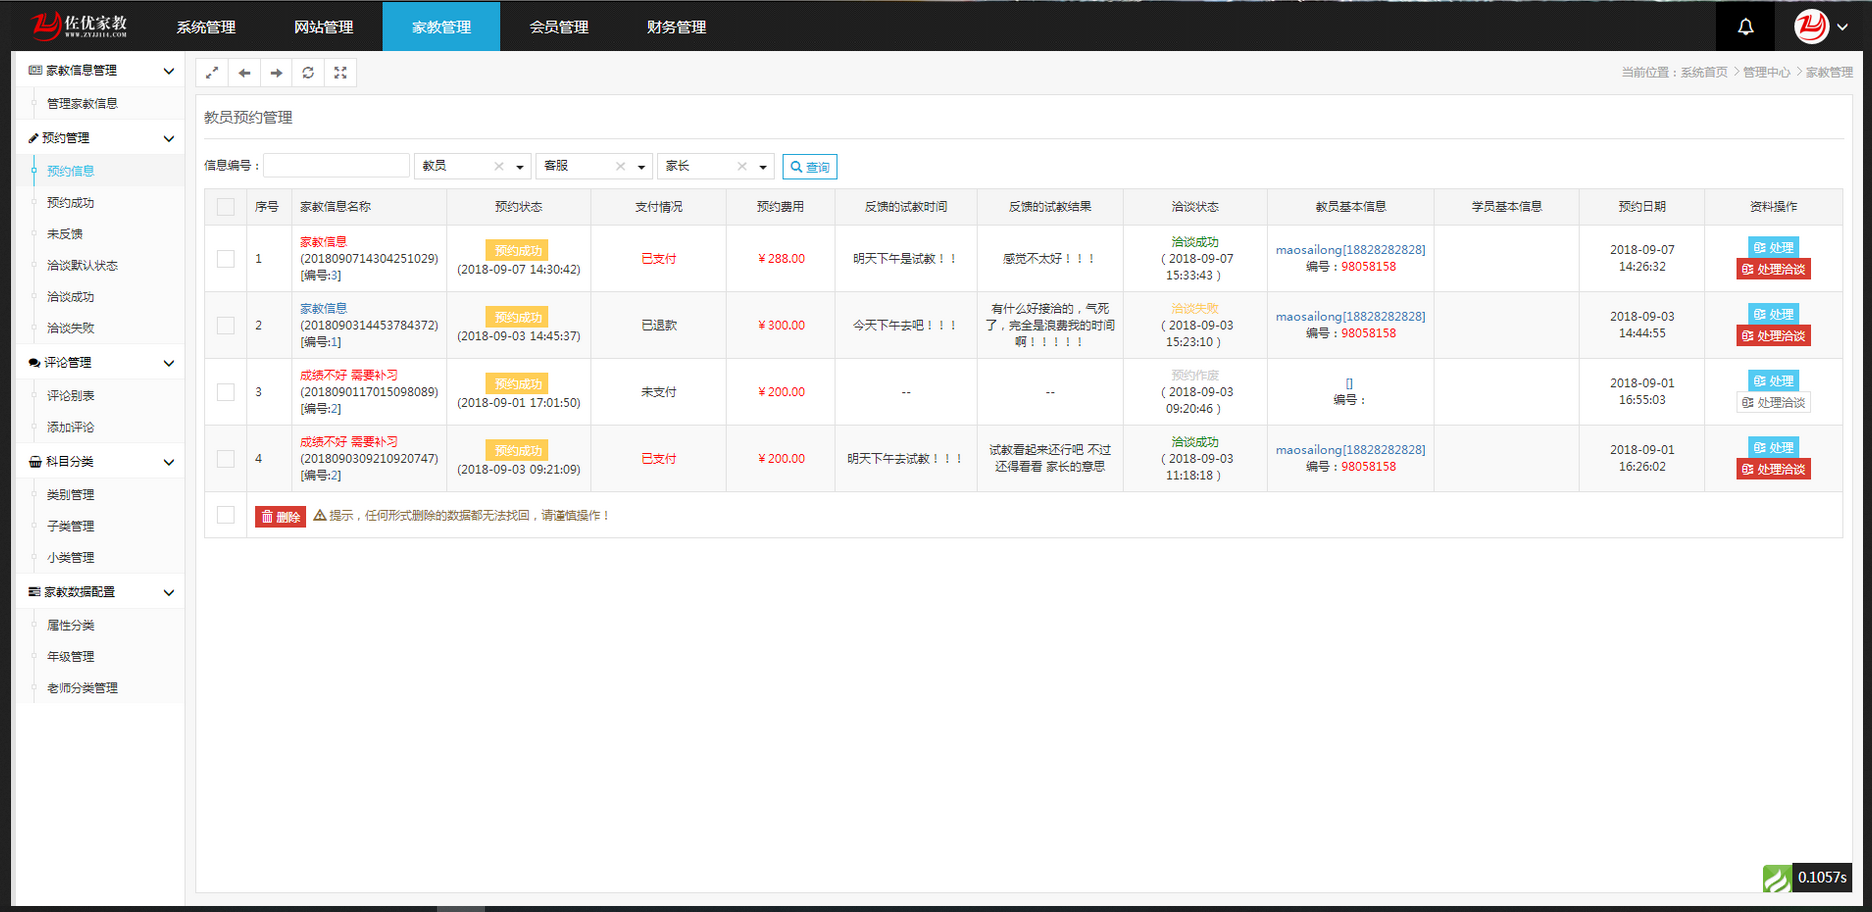The image size is (1872, 912).
Task: Open the 家长 dropdown filter
Action: click(x=715, y=166)
